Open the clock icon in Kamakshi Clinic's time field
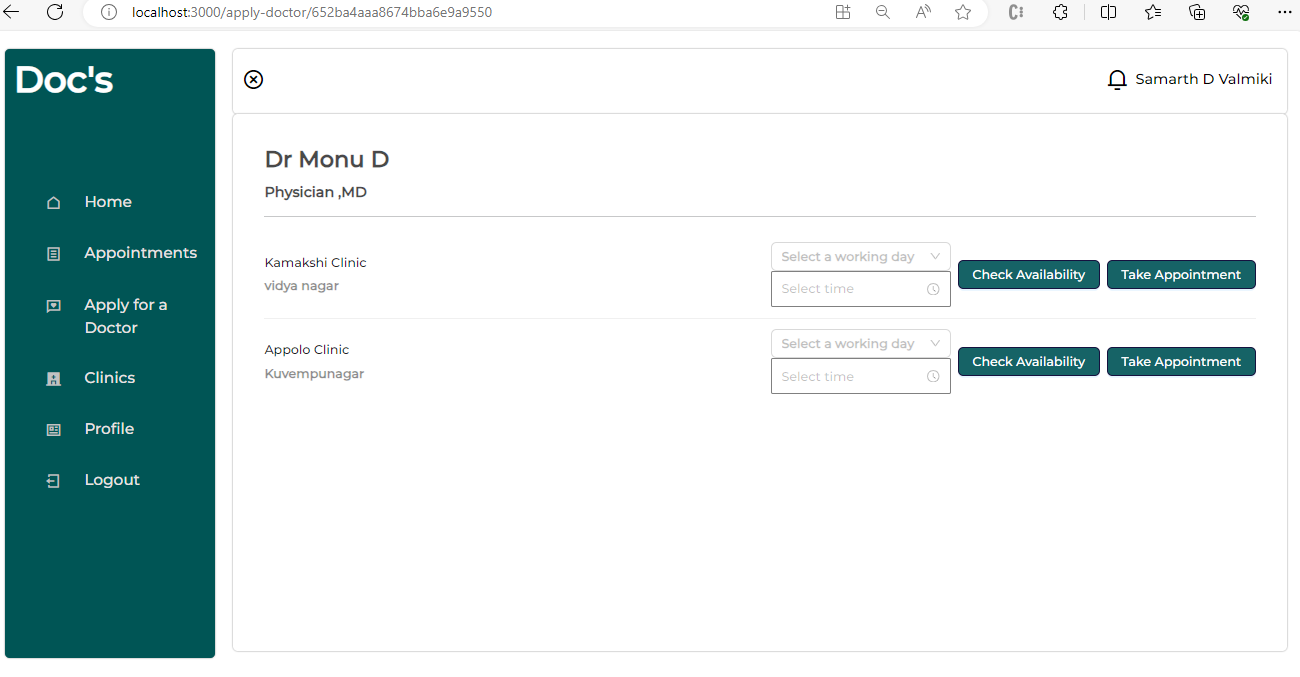Screen dimensions: 1300x677 934,289
